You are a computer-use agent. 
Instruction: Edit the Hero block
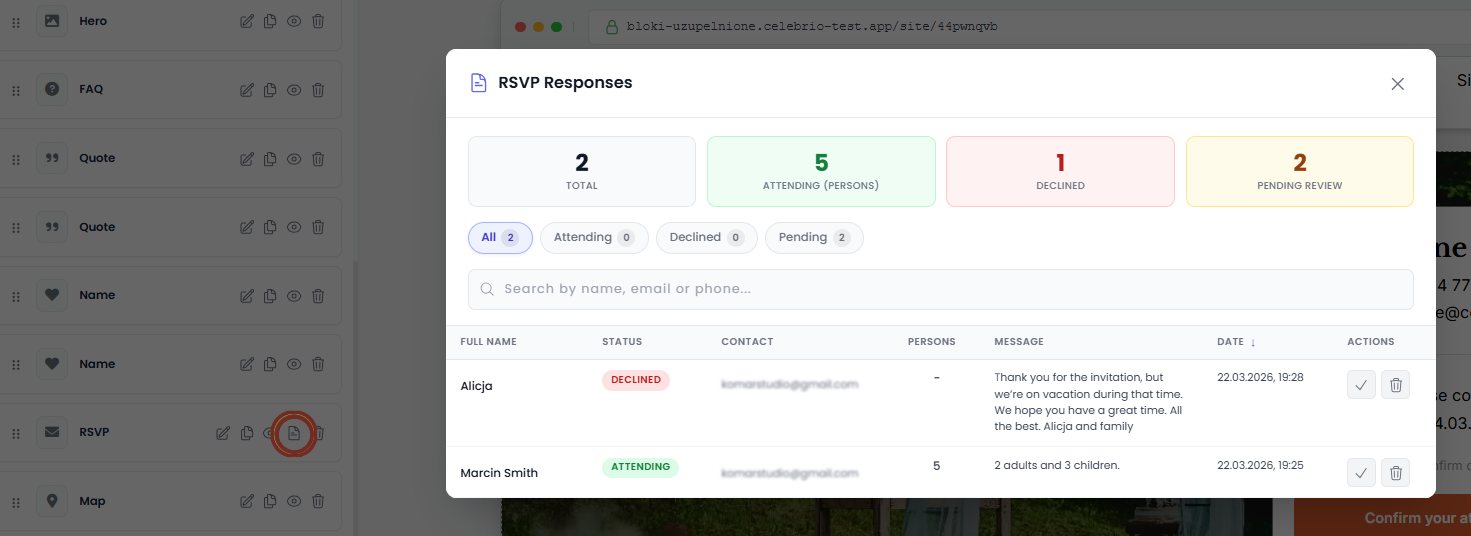[247, 21]
